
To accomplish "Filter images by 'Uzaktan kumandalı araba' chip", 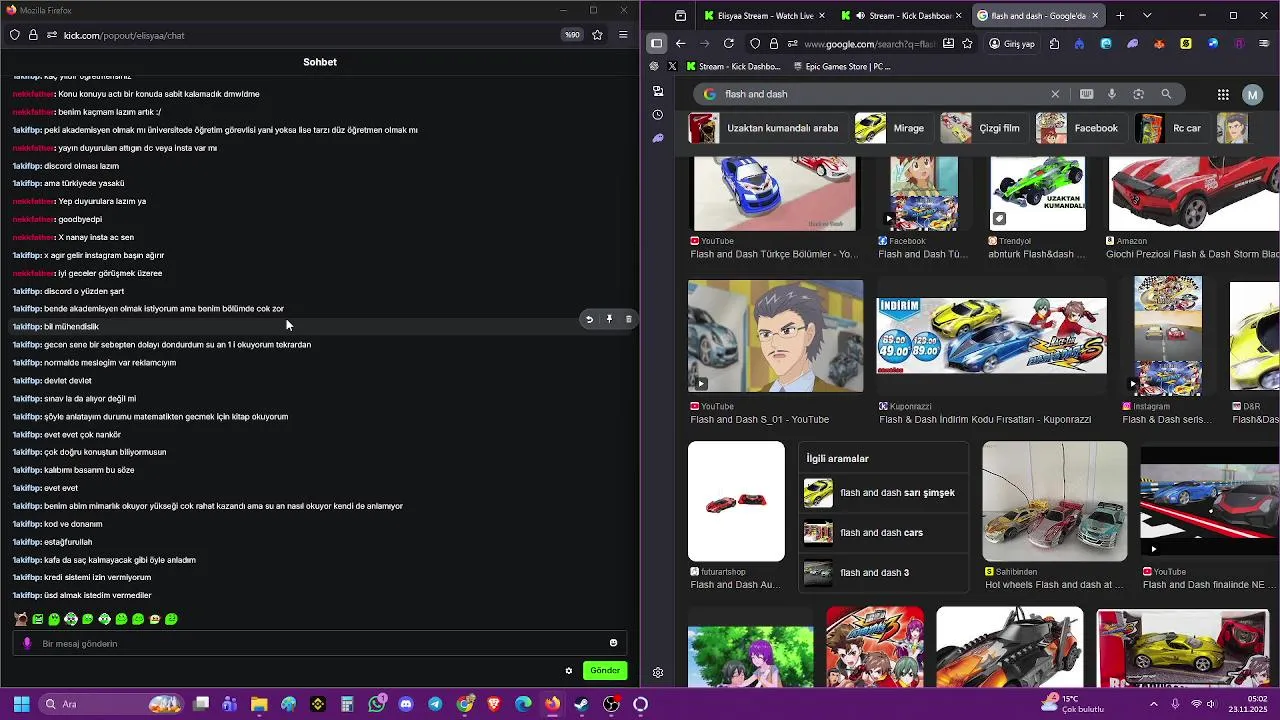I will (767, 128).
